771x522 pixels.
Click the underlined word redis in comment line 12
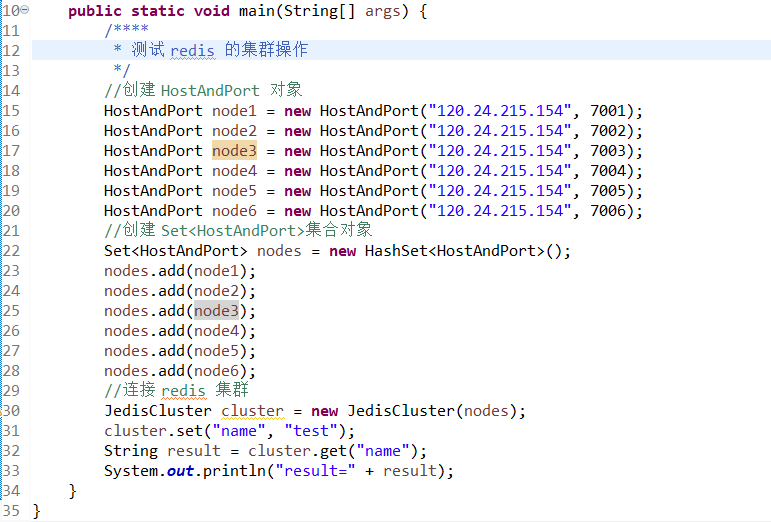pyautogui.click(x=192, y=51)
